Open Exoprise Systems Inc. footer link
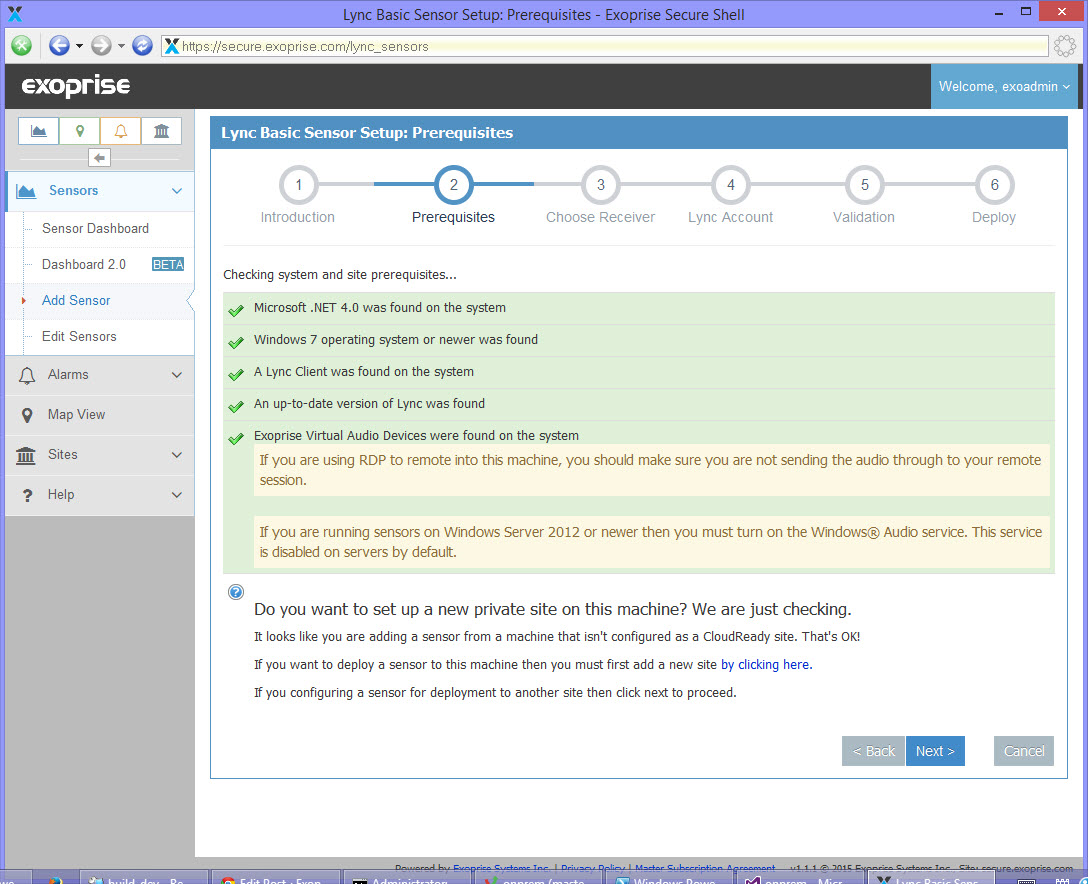1088x884 pixels. pos(501,868)
